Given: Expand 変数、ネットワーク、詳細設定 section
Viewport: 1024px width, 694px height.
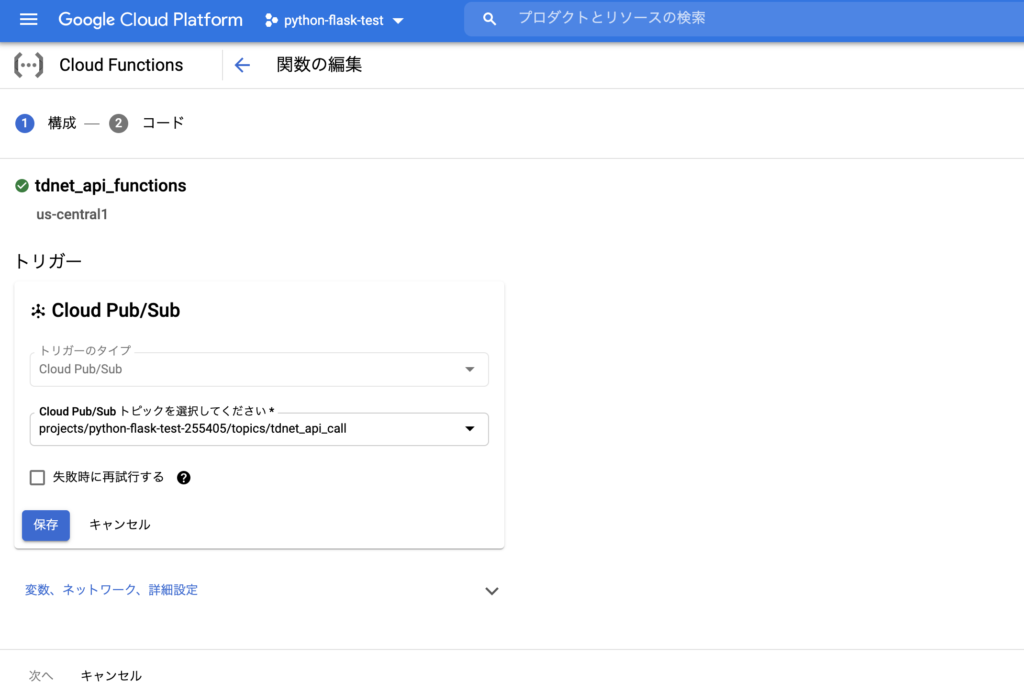Looking at the screenshot, I should pyautogui.click(x=111, y=590).
